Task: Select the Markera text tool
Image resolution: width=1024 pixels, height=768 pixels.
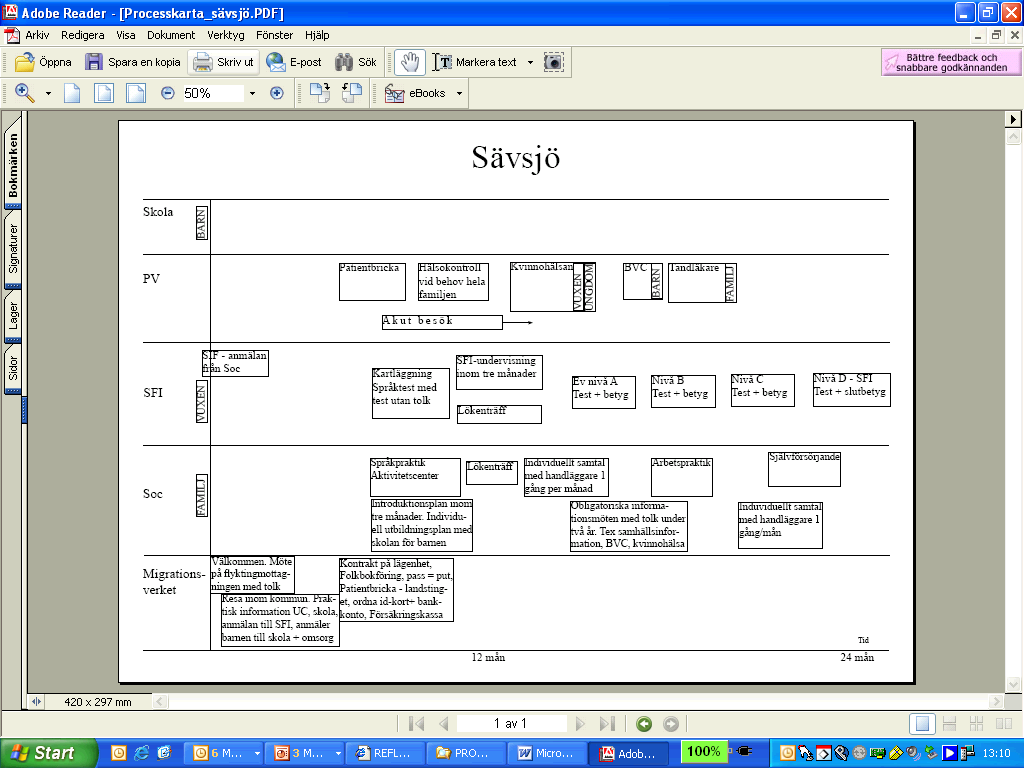Action: (475, 62)
